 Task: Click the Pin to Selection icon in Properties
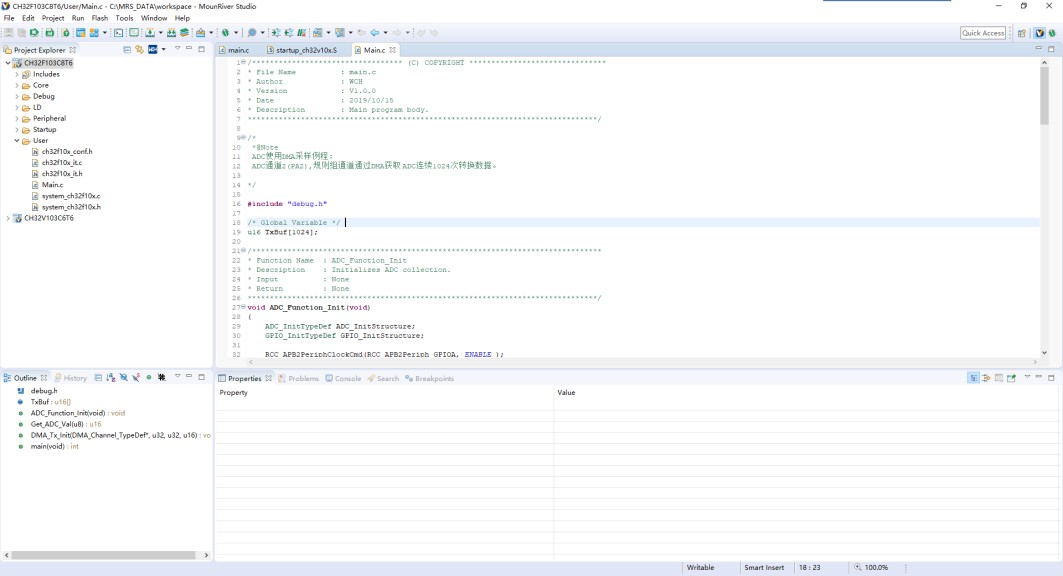[x=1011, y=377]
